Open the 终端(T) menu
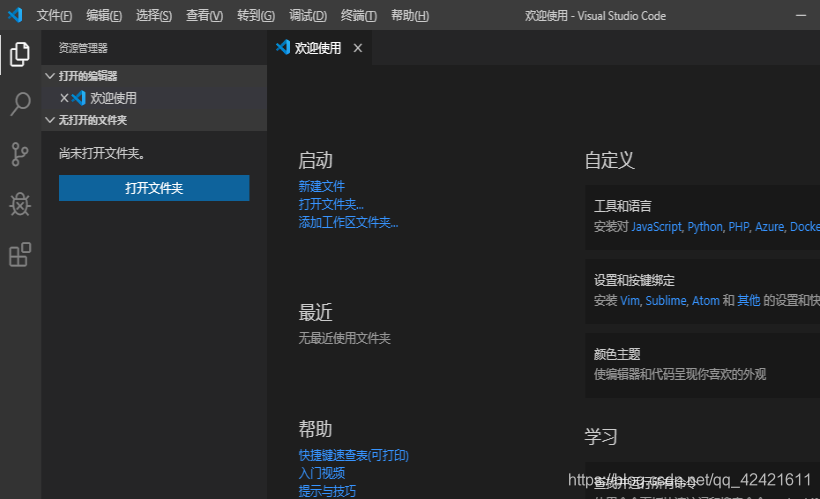The image size is (820, 499). 358,16
